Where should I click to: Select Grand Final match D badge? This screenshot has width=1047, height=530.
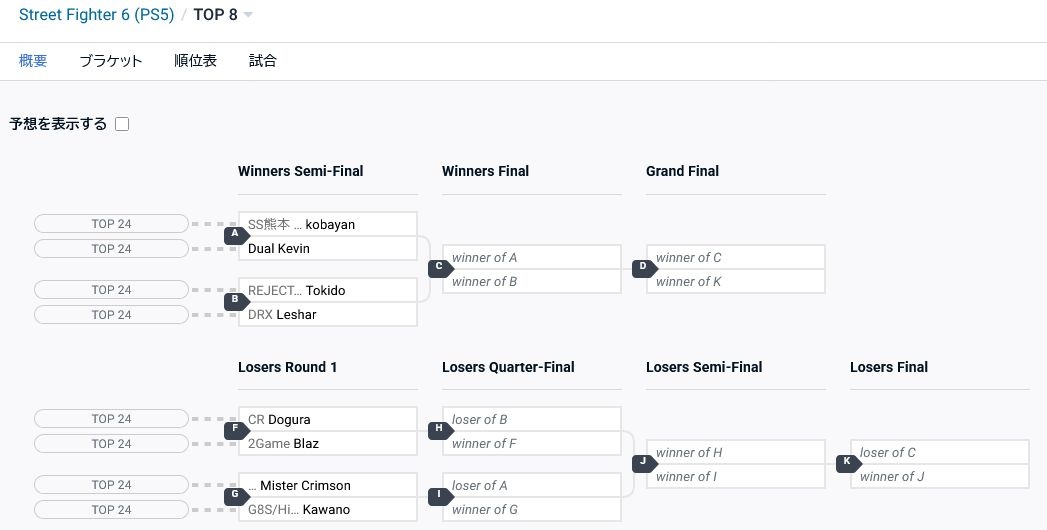pos(643,268)
